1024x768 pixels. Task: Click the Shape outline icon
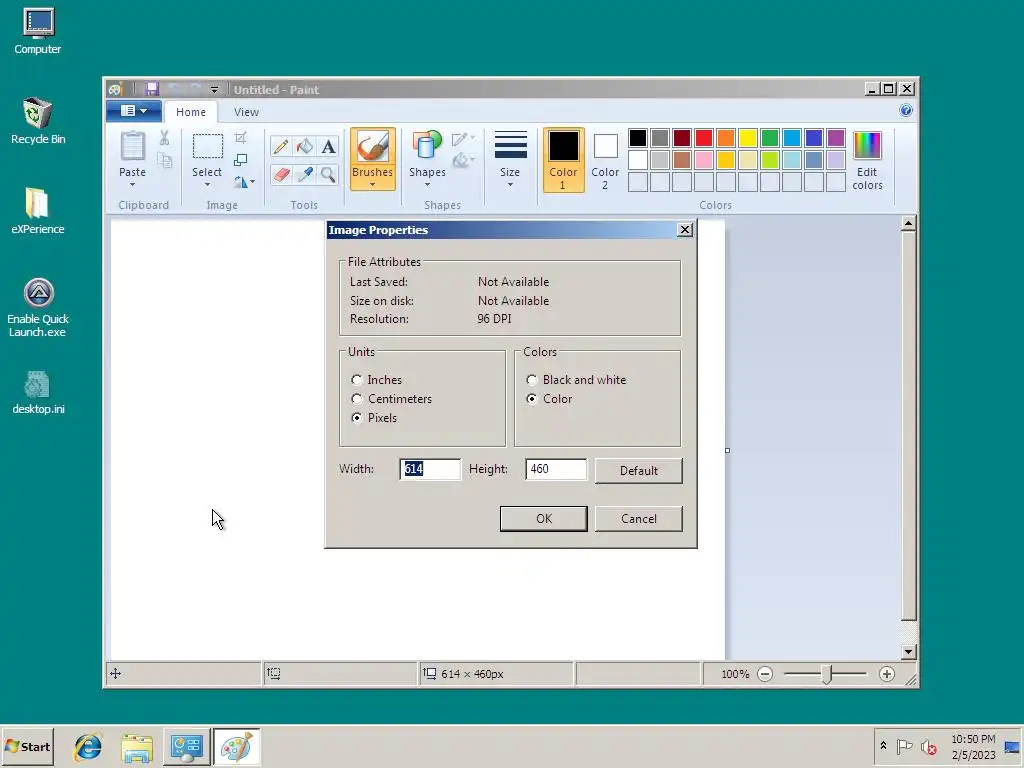459,138
